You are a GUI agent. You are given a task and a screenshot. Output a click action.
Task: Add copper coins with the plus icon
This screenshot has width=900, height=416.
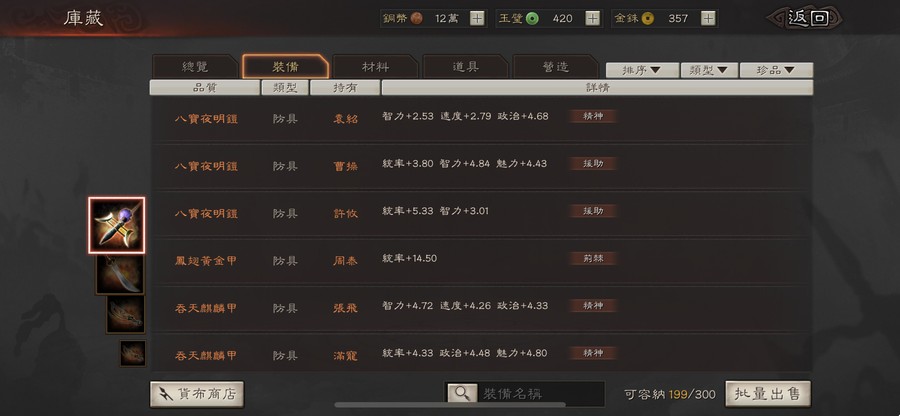click(477, 18)
